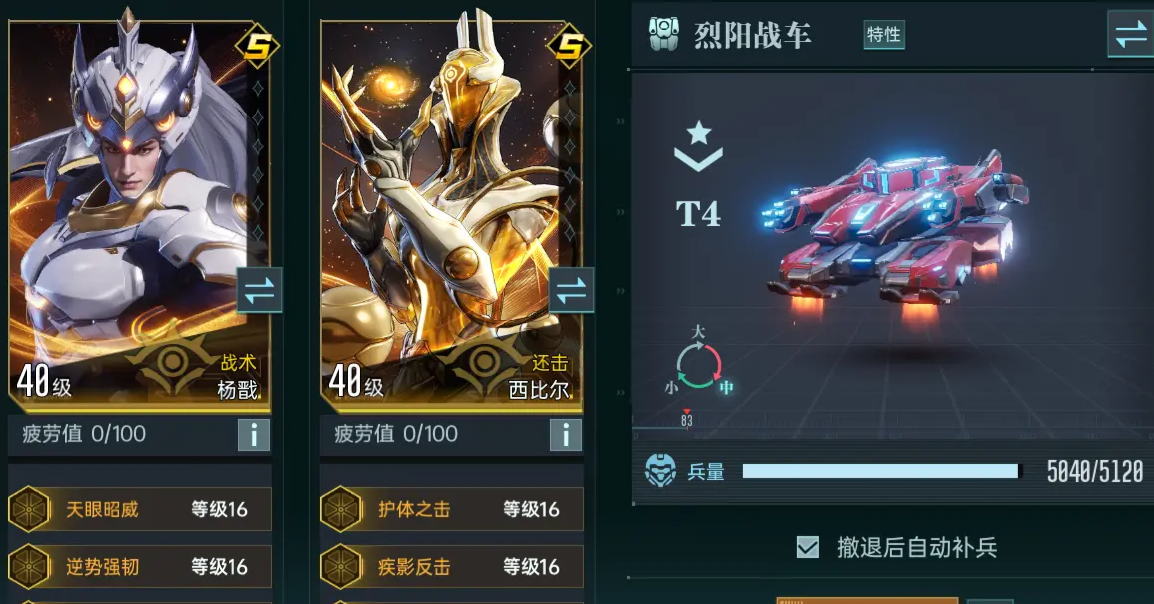The image size is (1154, 604).
Task: Click the red marker labeled 83
Action: [x=687, y=419]
